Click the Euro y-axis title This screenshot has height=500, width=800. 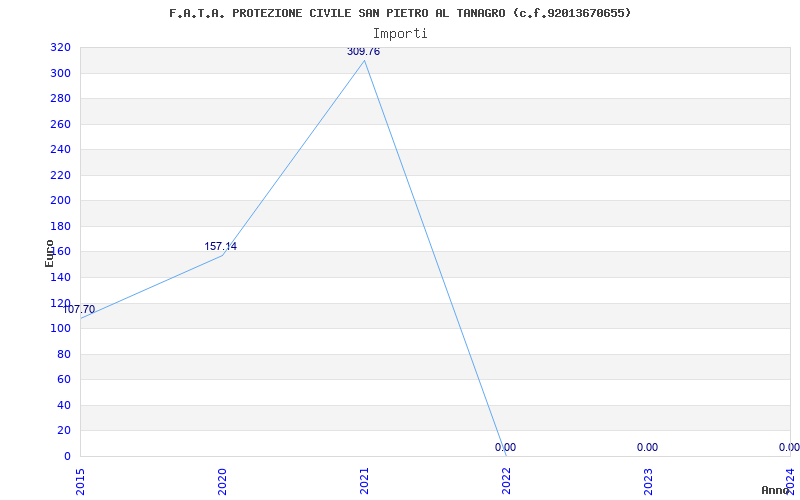tap(49, 253)
